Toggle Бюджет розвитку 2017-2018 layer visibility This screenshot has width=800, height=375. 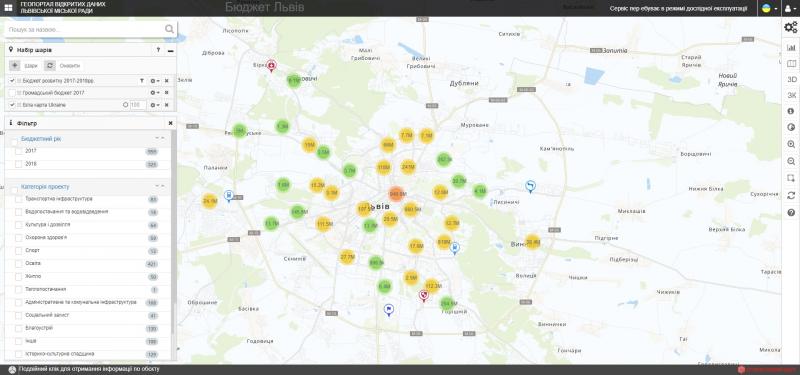(x=12, y=81)
